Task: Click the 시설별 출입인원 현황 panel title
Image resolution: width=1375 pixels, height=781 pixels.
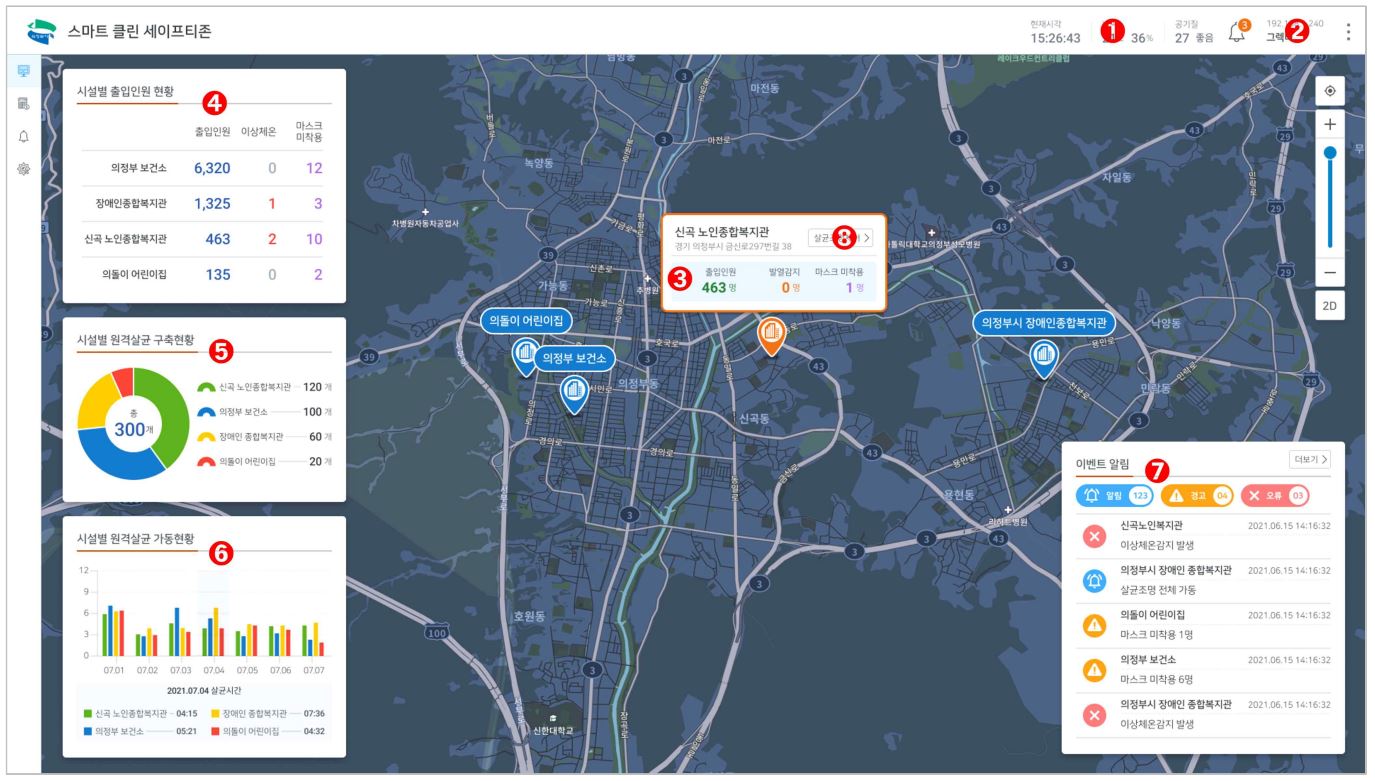Action: pyautogui.click(x=127, y=90)
